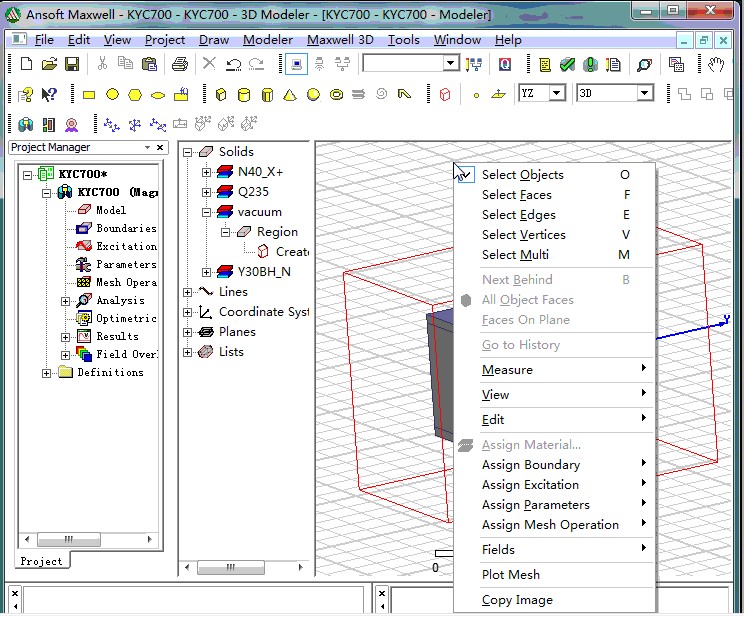Click the Open folder icon

49,64
